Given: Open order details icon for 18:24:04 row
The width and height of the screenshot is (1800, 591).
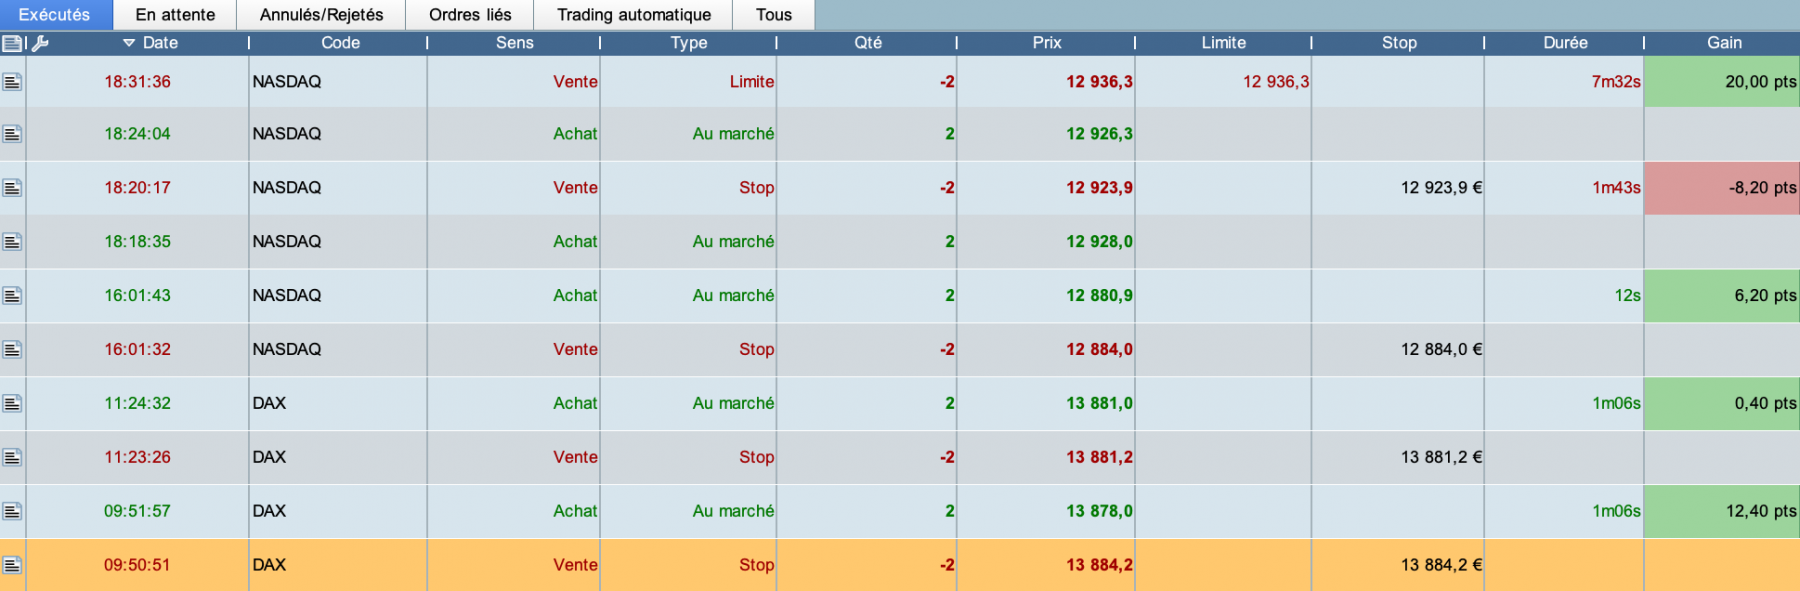Looking at the screenshot, I should pos(12,134).
